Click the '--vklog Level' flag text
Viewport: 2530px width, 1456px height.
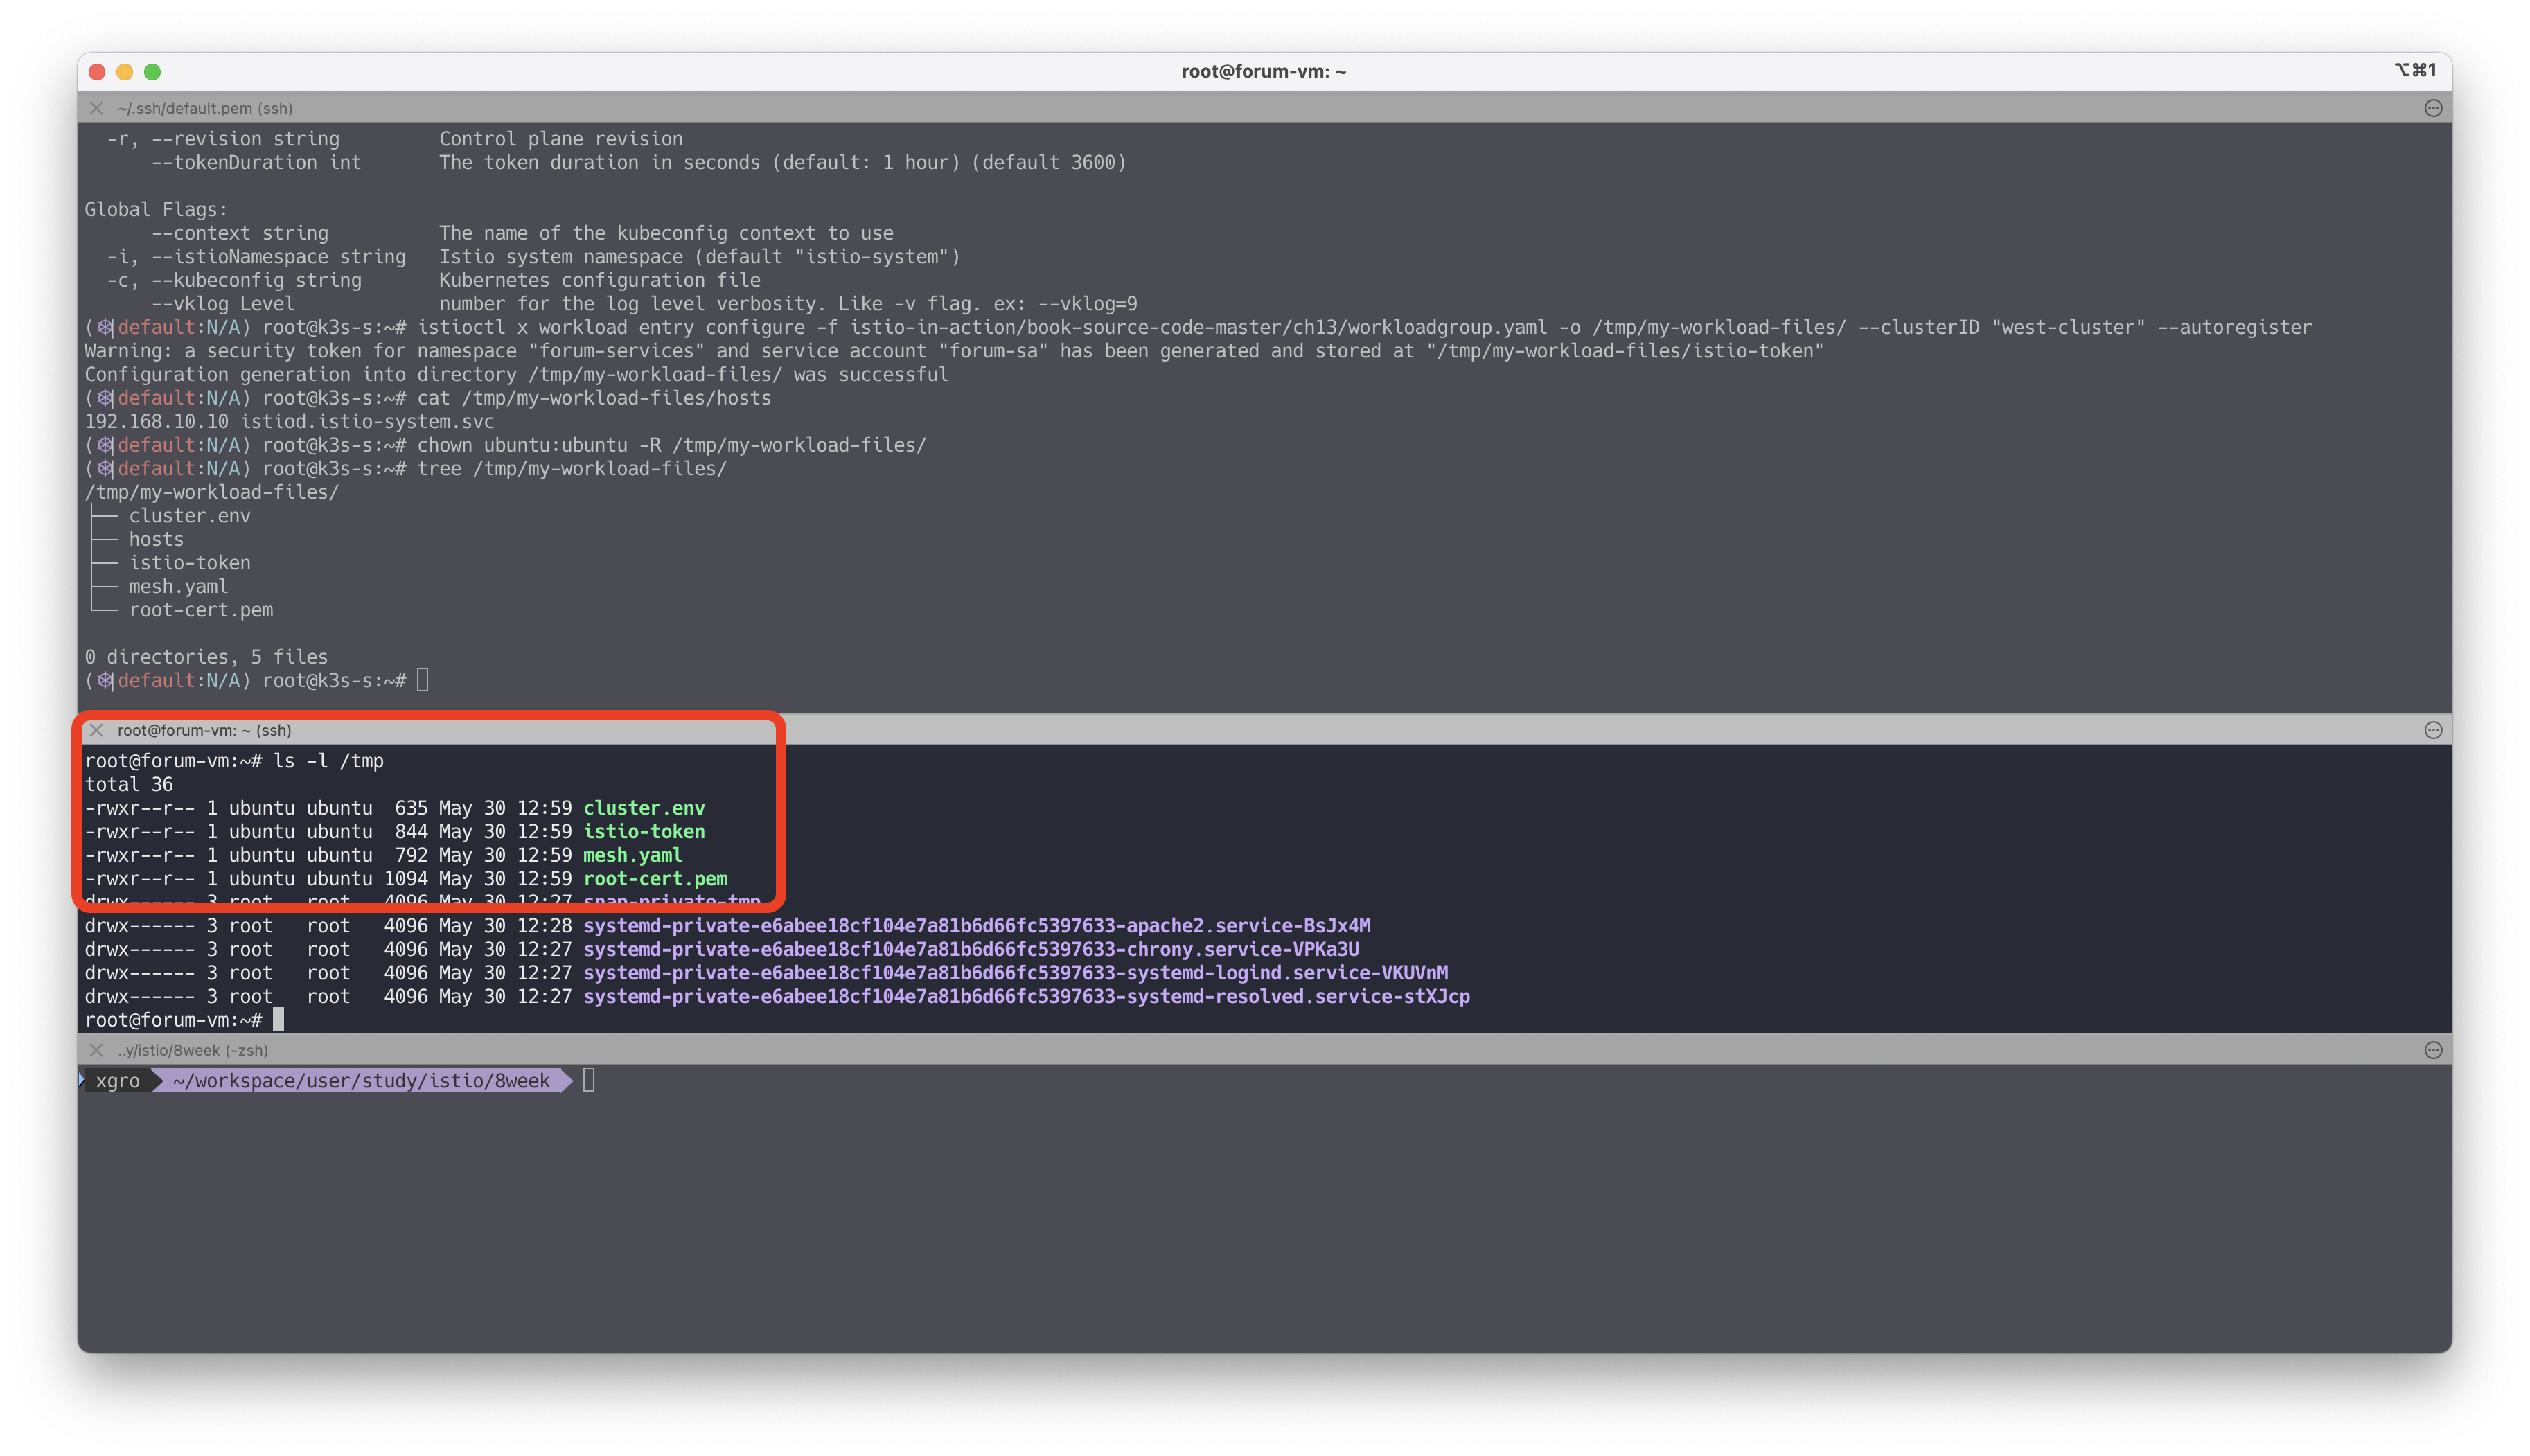click(x=223, y=304)
